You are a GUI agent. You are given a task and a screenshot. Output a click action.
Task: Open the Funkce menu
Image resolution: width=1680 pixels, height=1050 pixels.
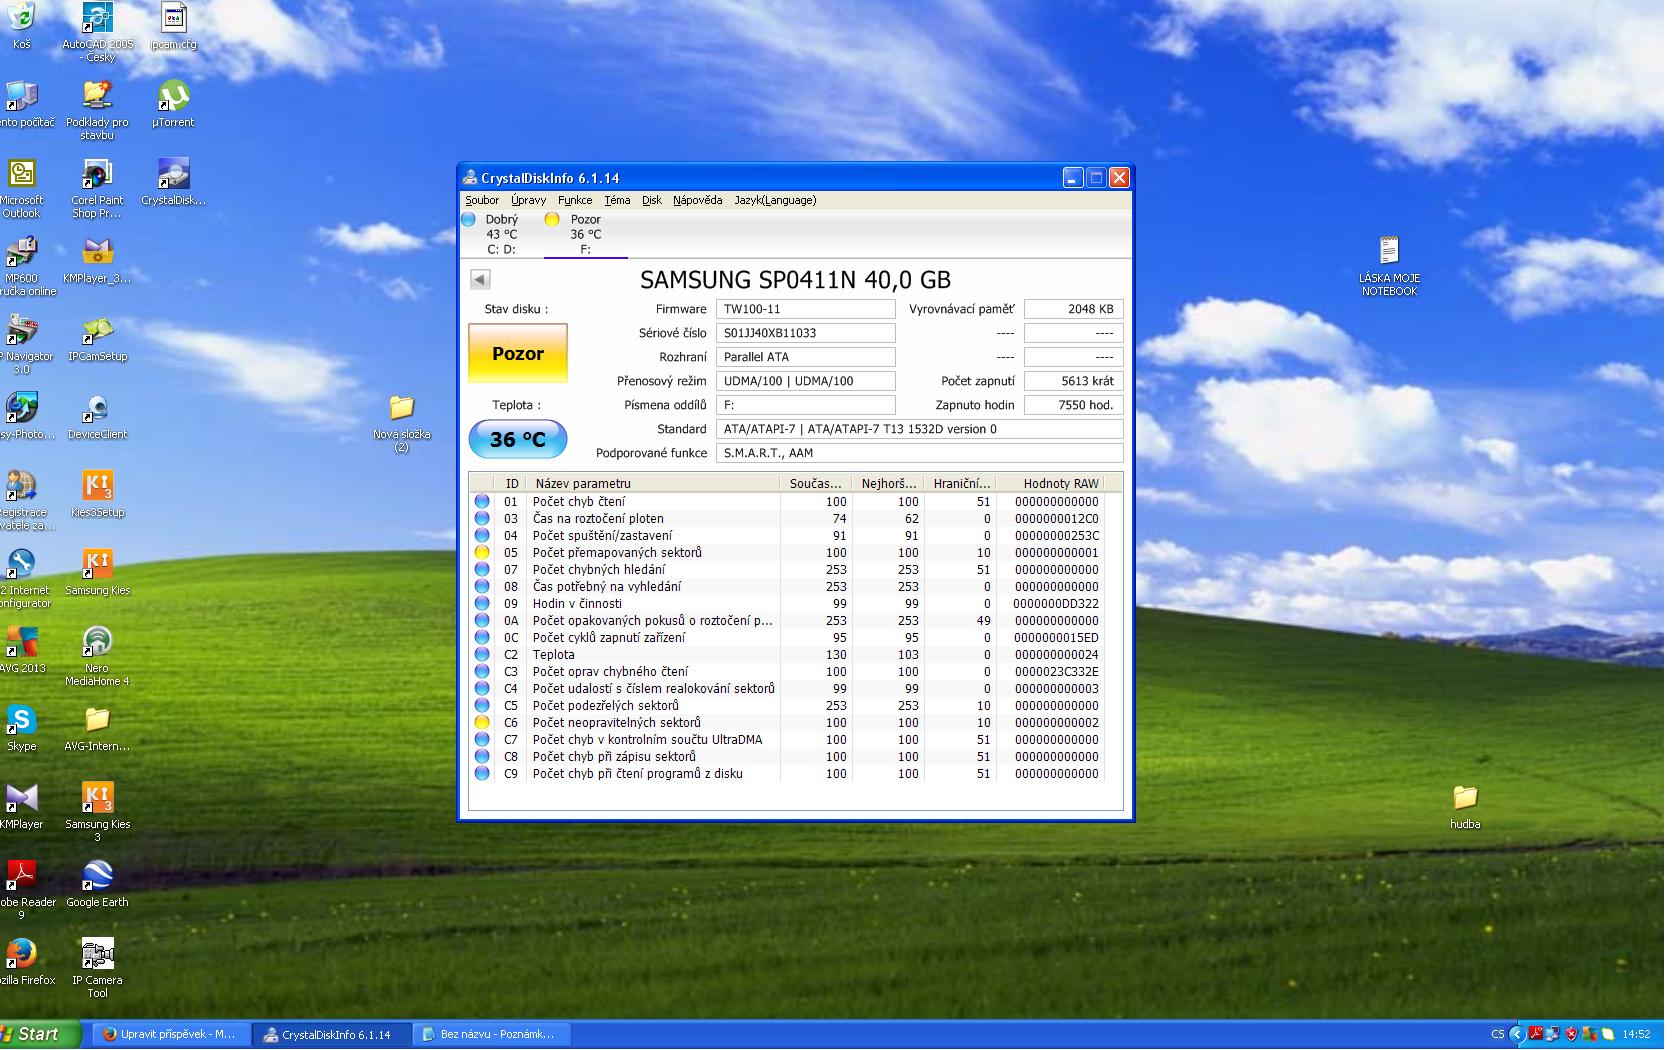575,200
